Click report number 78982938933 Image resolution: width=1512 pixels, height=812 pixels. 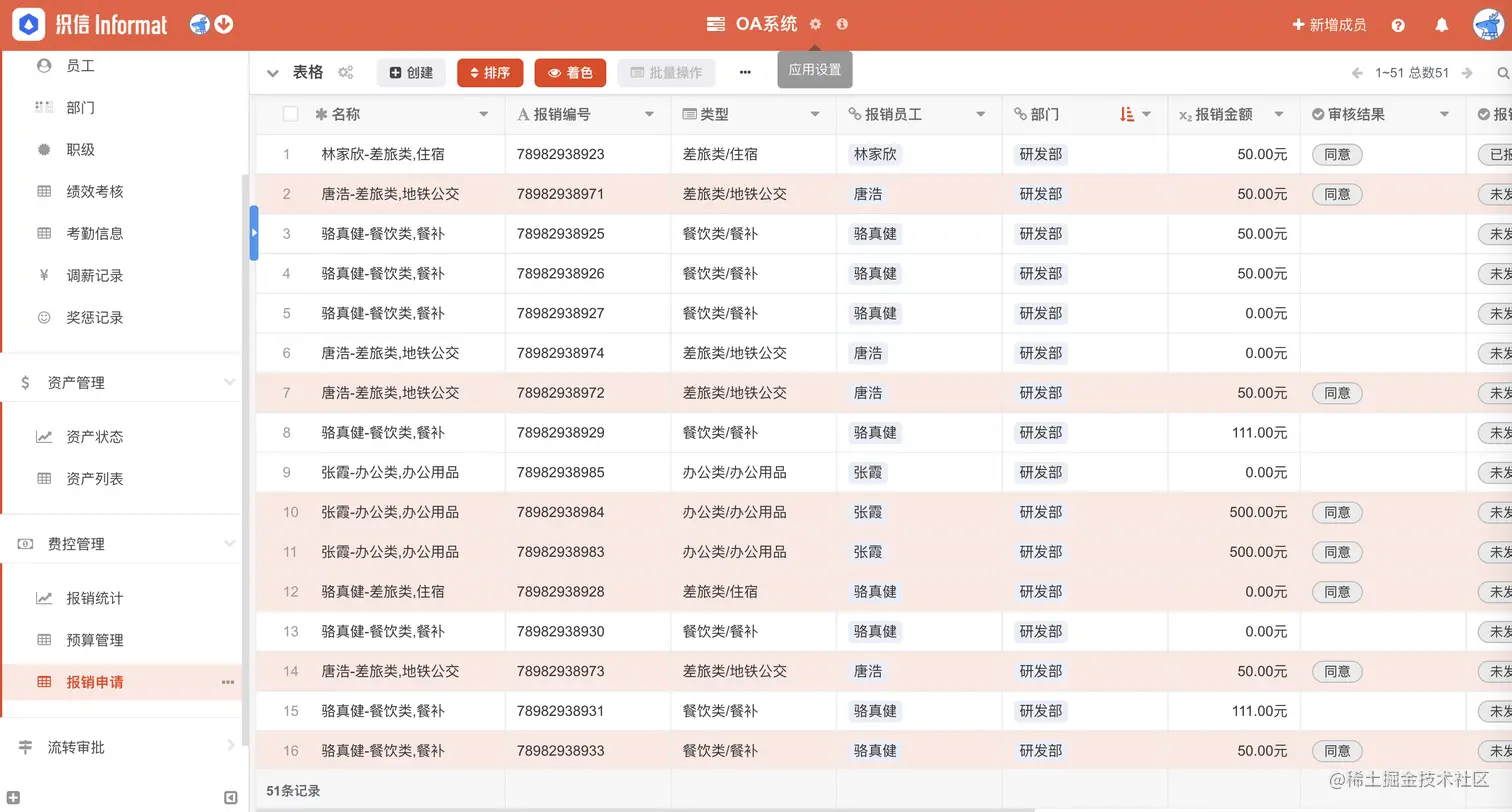[x=561, y=751]
